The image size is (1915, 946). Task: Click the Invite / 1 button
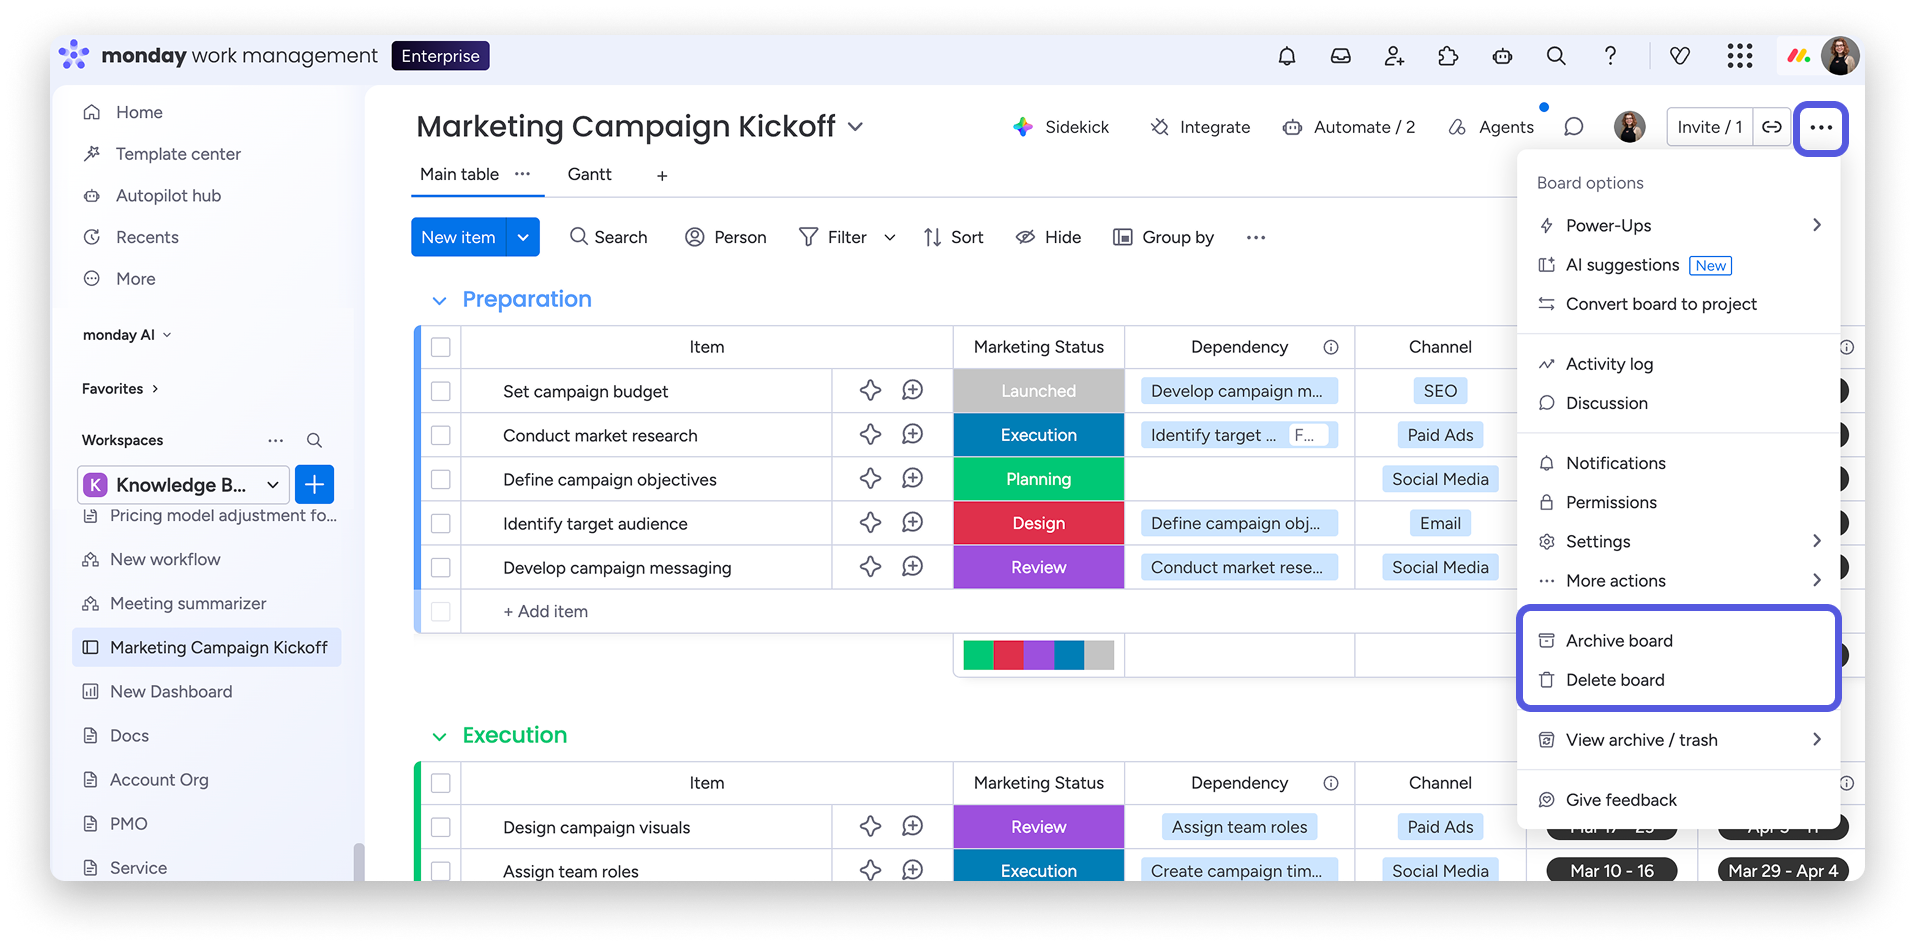pos(1710,127)
